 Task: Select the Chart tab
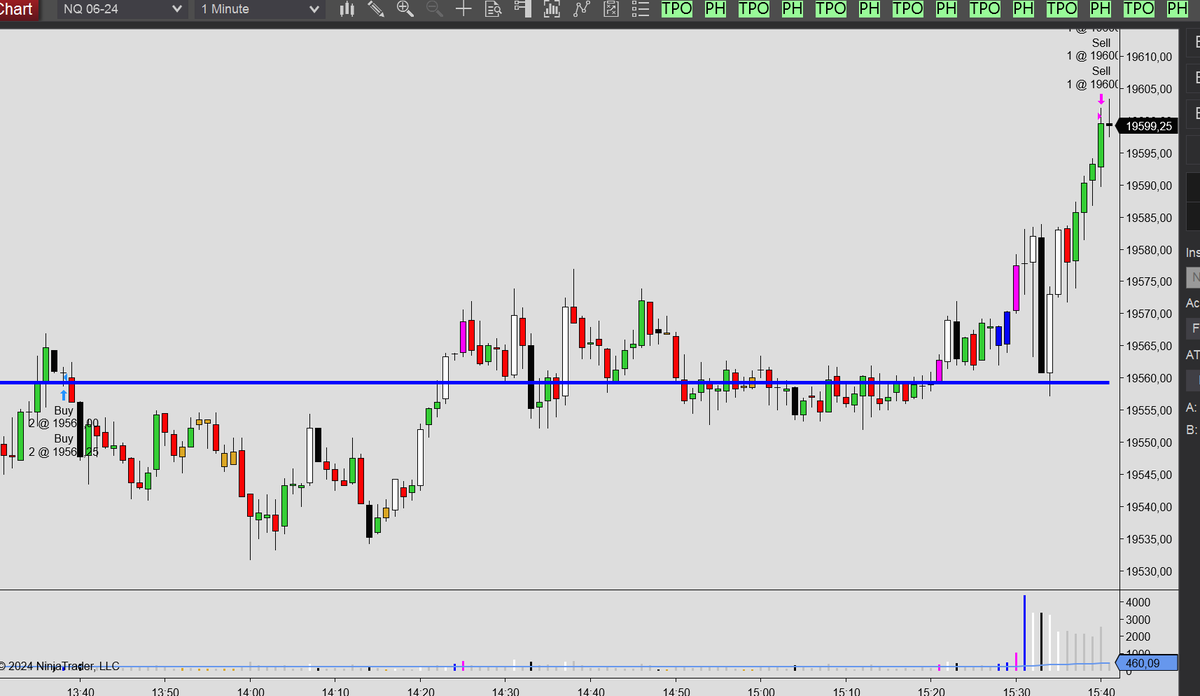point(18,9)
